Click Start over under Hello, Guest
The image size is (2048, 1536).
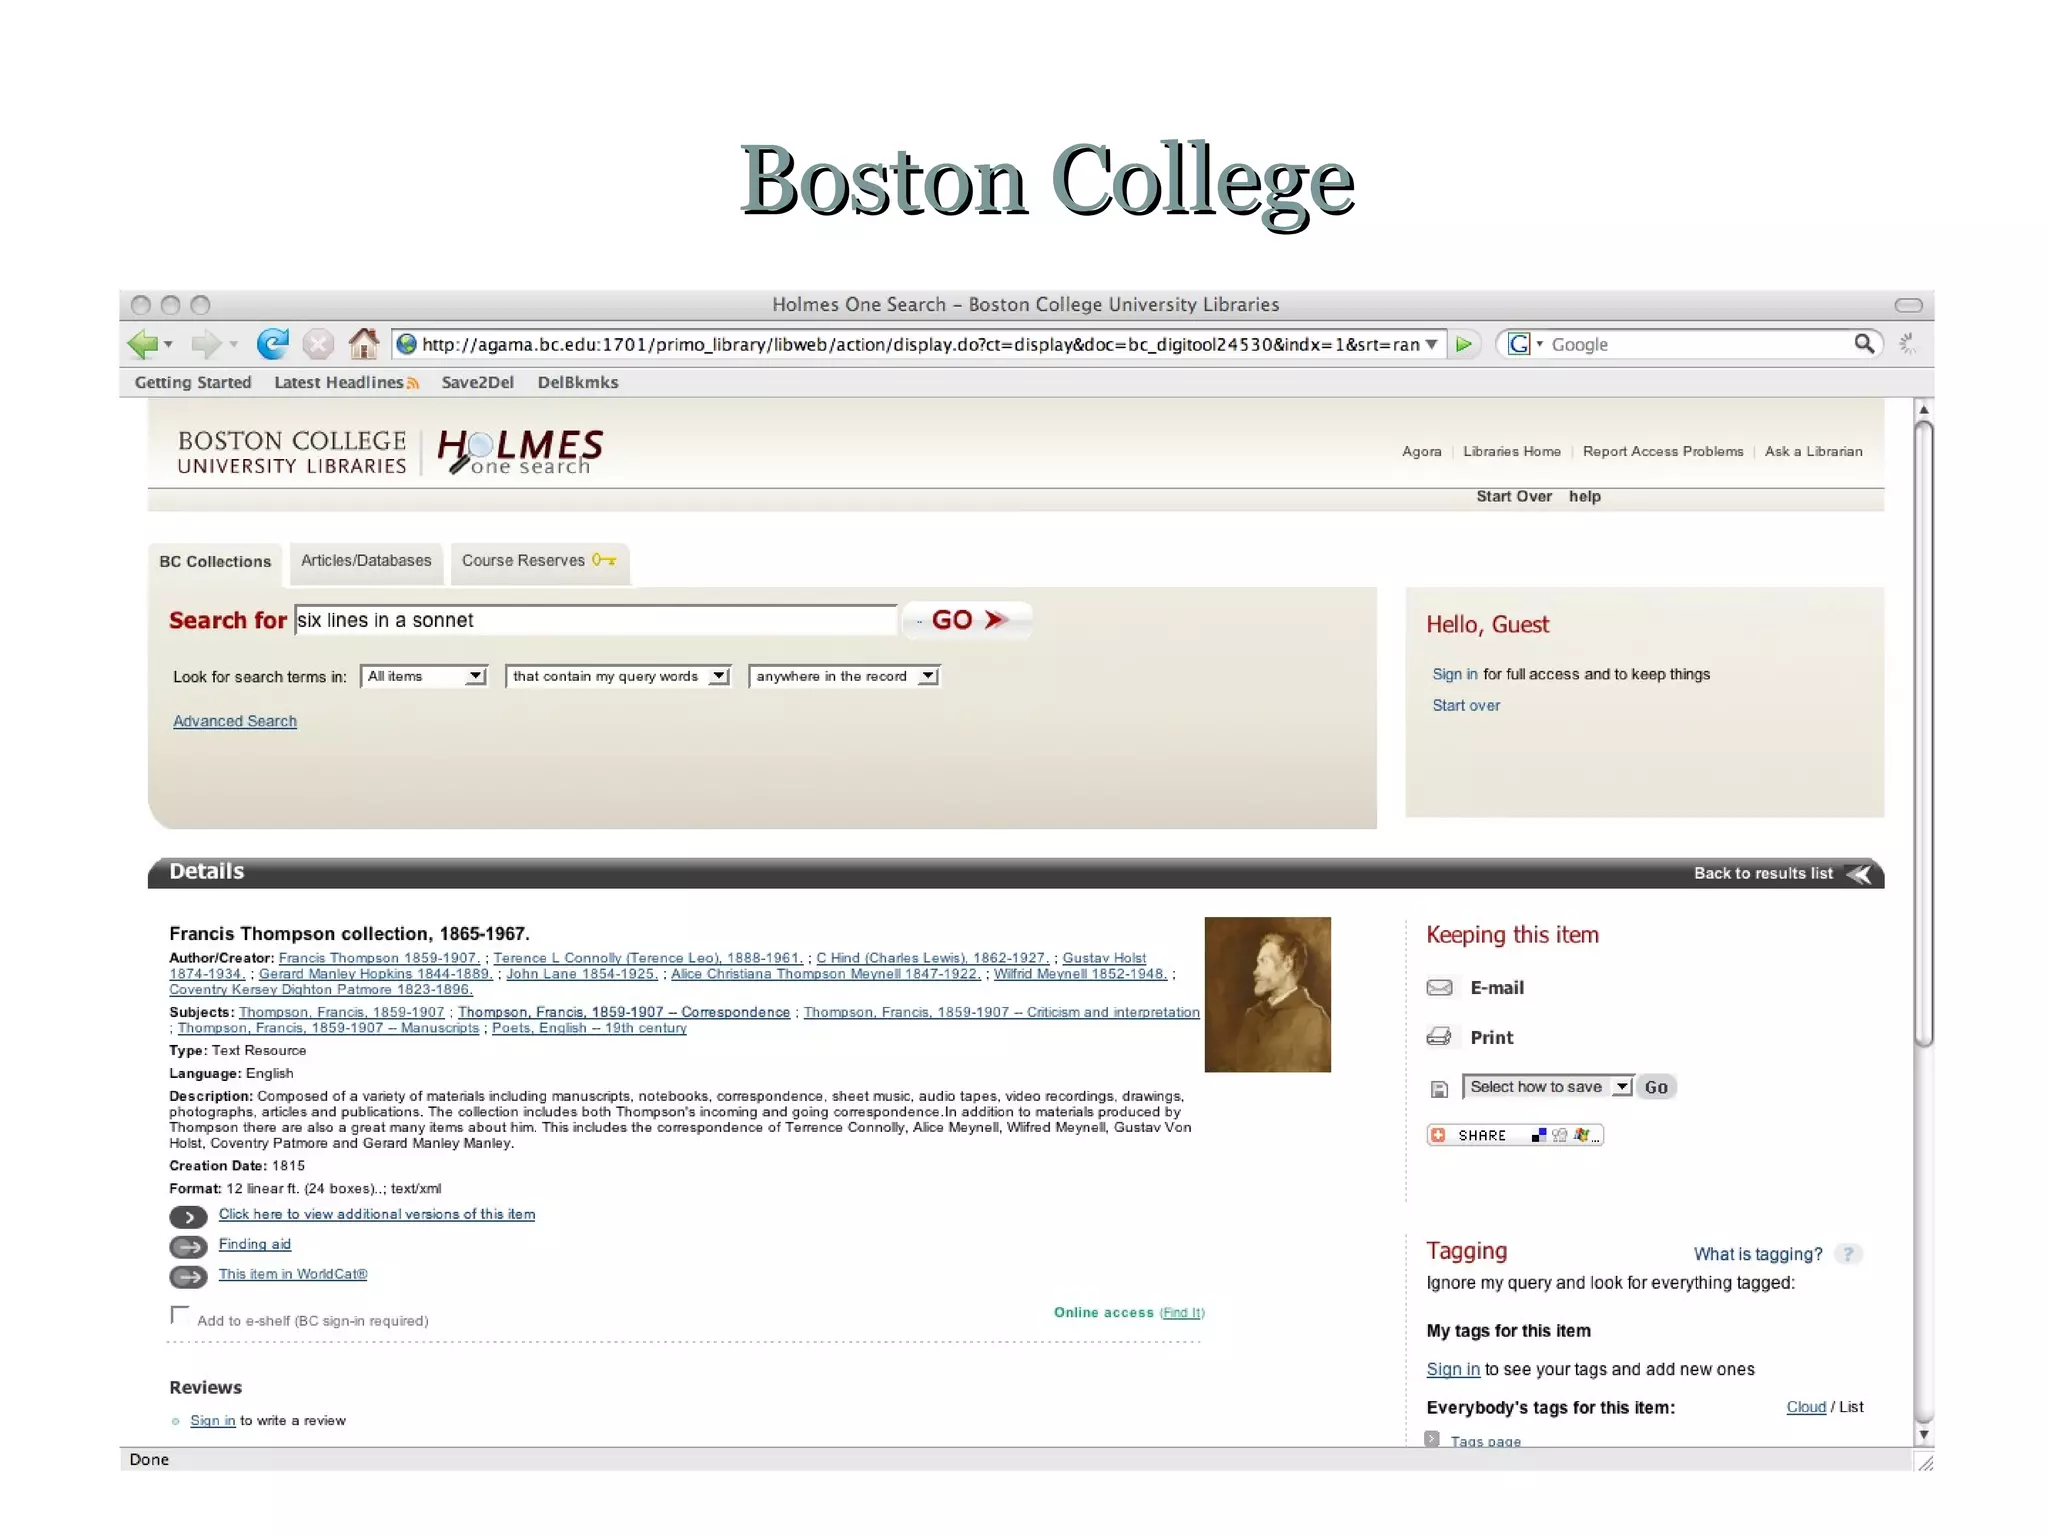(1466, 706)
